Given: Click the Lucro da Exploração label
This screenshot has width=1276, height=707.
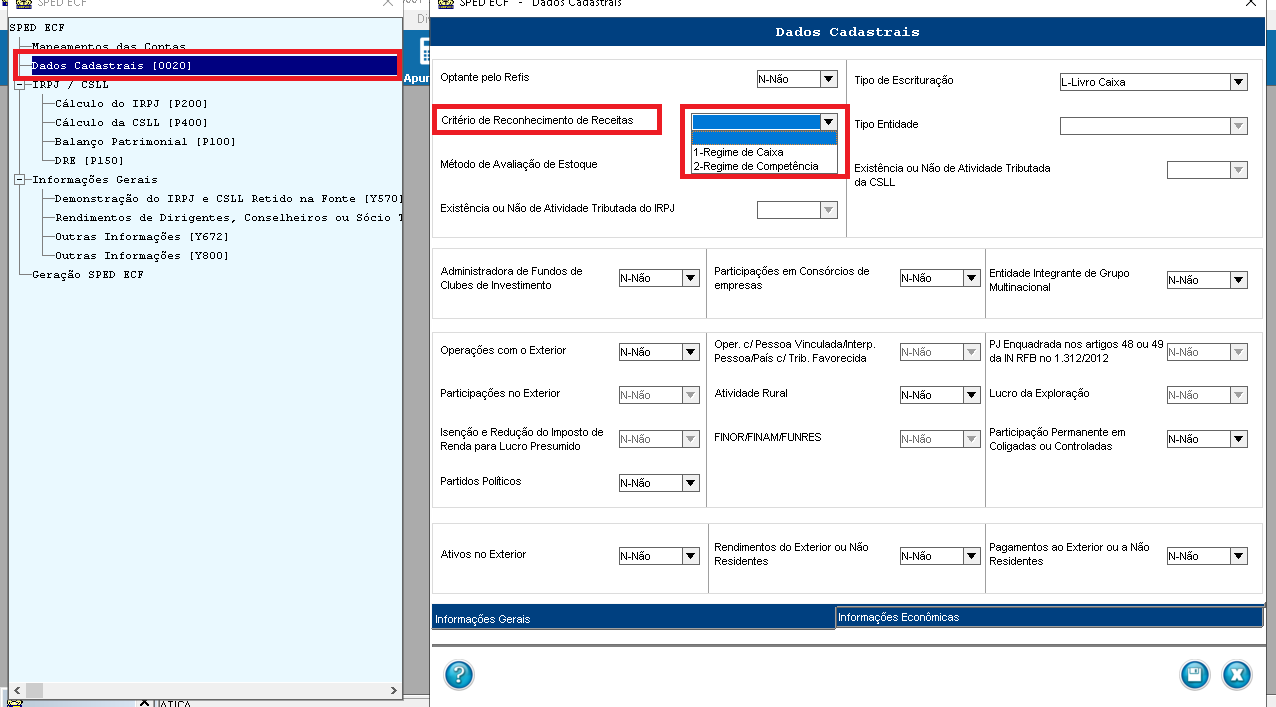Looking at the screenshot, I should point(1039,393).
